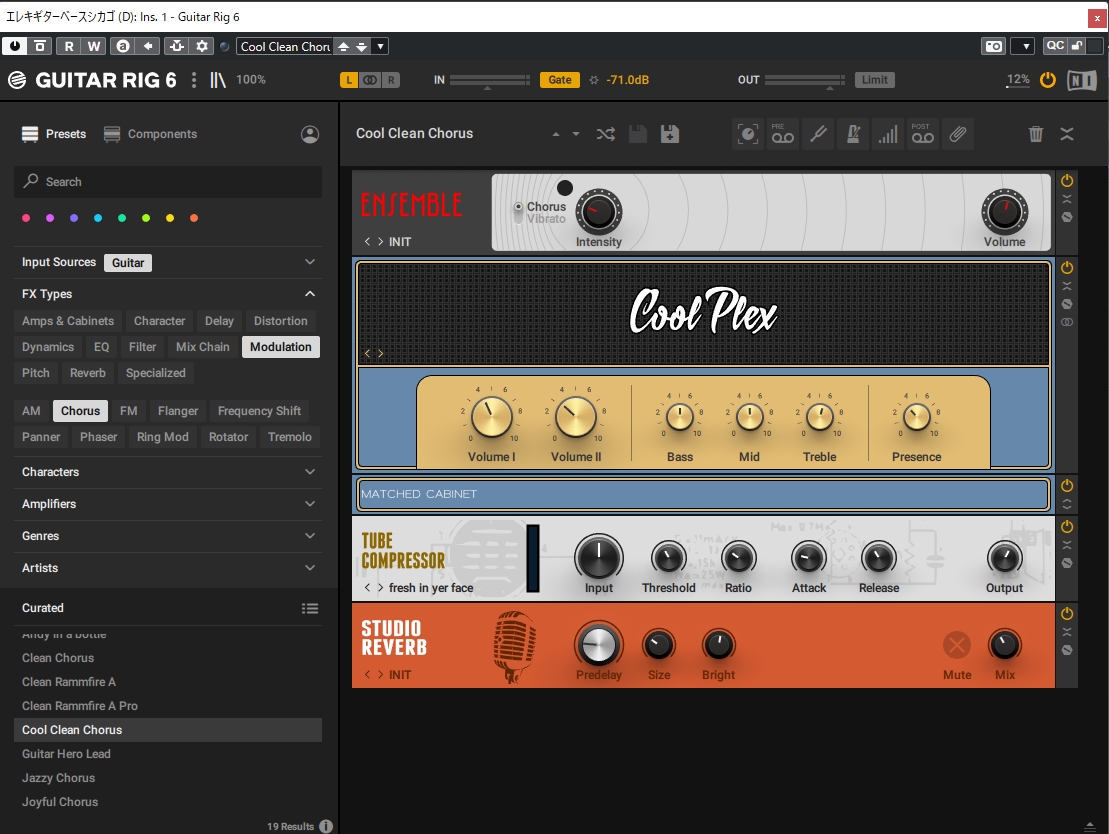Click the volume level meter icon

click(x=888, y=133)
